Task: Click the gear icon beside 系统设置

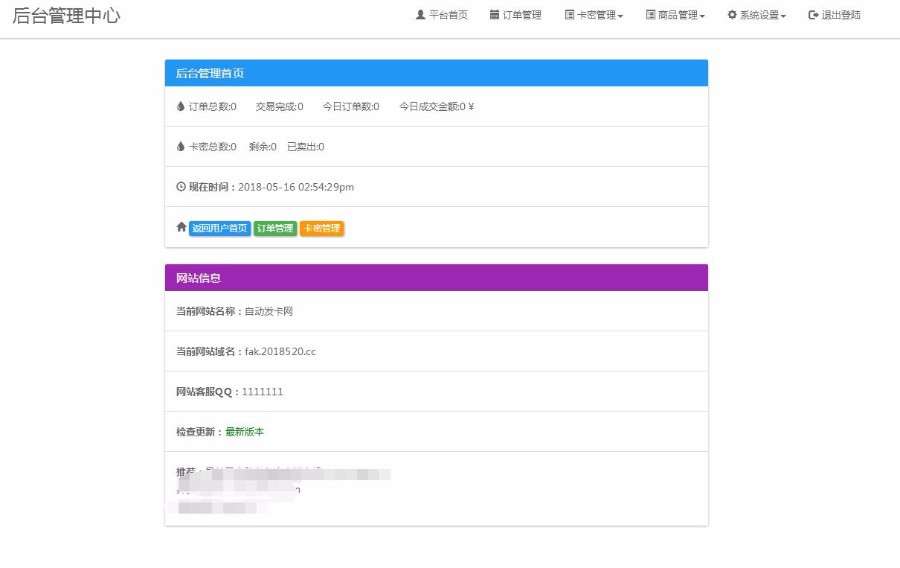Action: tap(732, 15)
